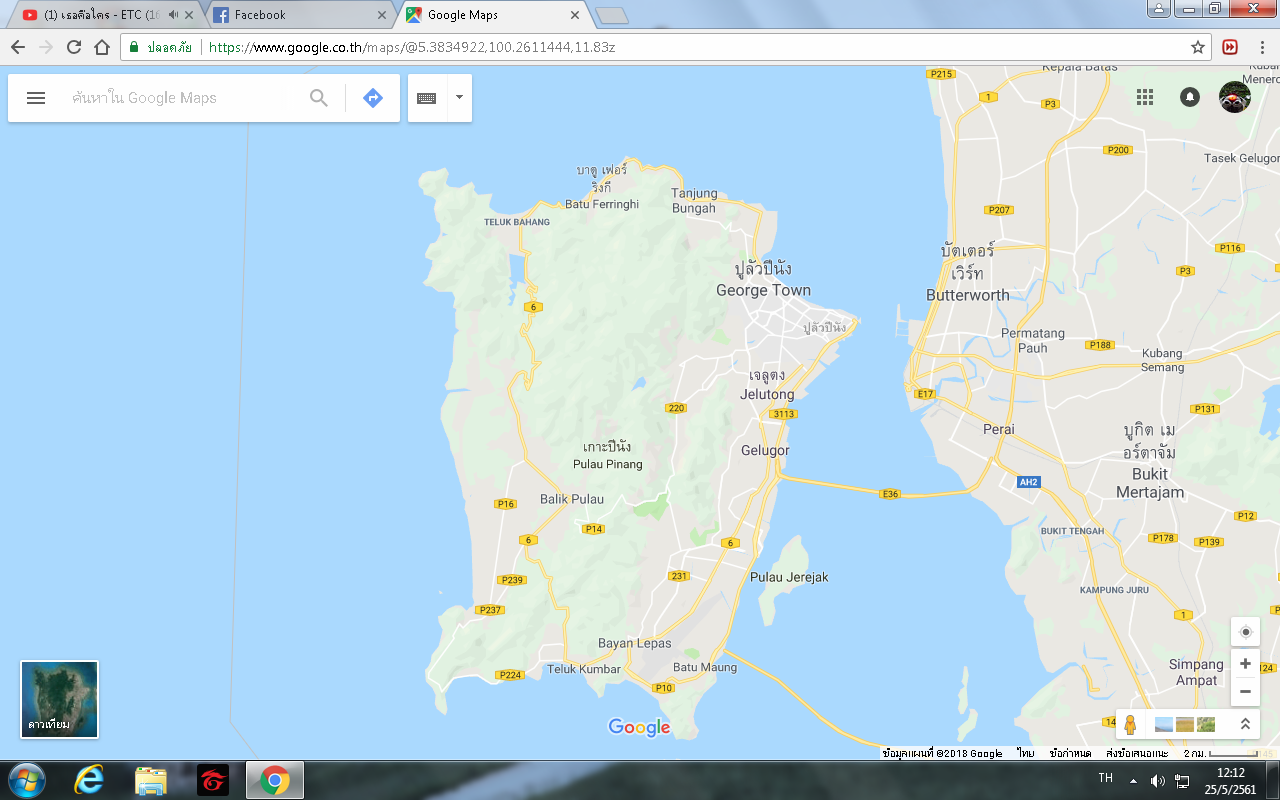This screenshot has height=800, width=1280.
Task: Click the Pulau Pinang label
Action: (x=608, y=464)
